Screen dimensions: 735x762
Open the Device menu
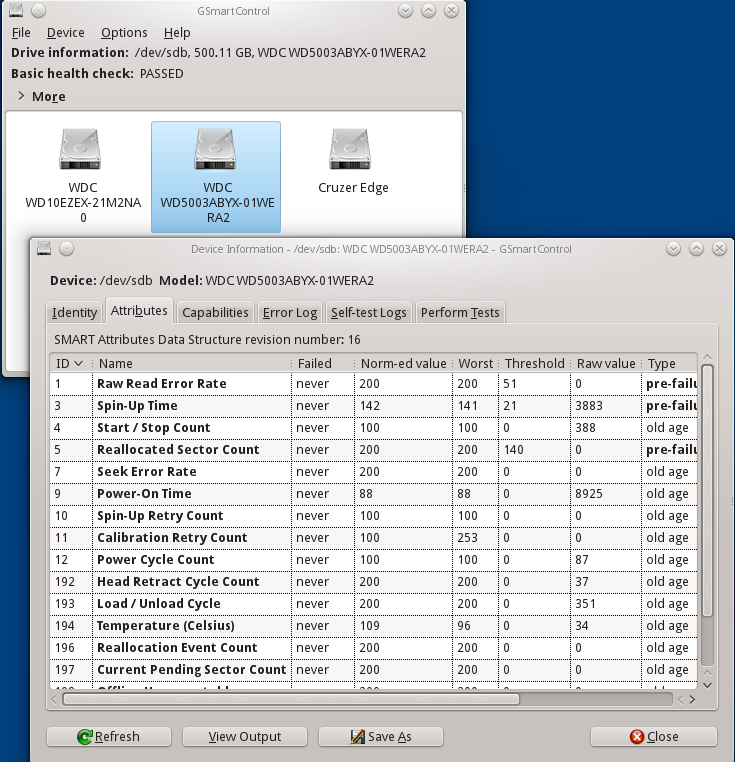click(x=66, y=33)
